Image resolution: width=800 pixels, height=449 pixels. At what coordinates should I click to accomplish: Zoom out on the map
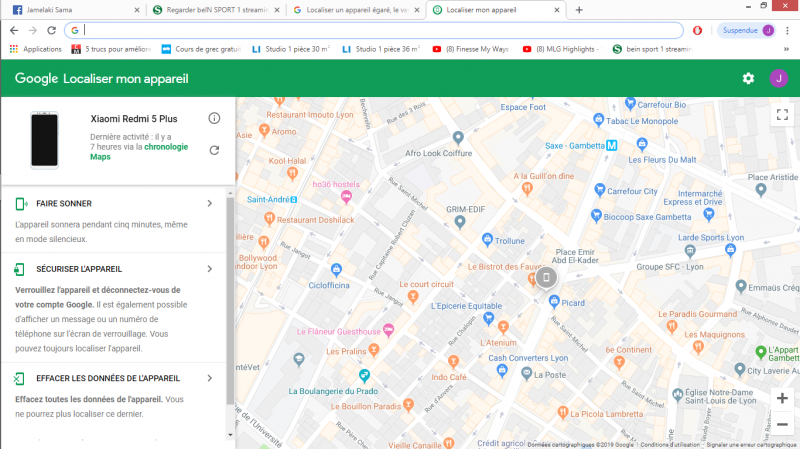click(x=782, y=424)
